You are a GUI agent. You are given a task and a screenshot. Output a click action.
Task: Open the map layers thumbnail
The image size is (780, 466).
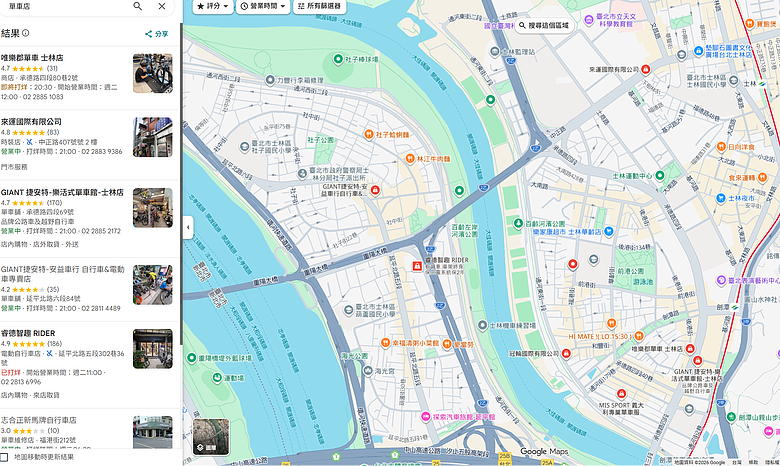[211, 437]
